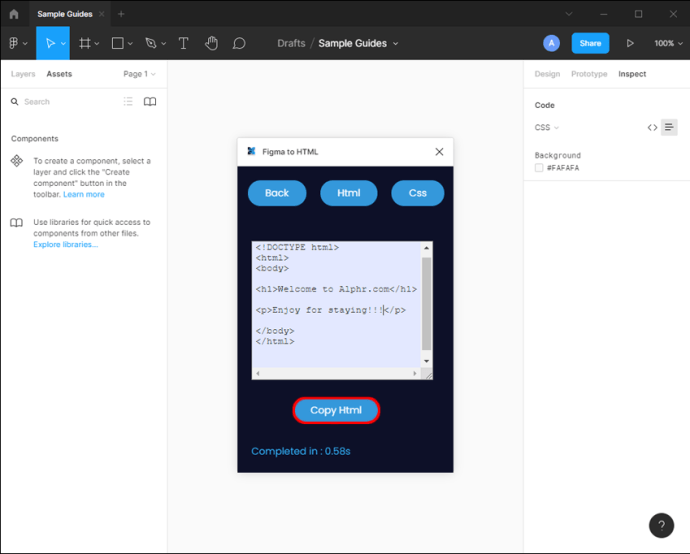Click inside the HTML code text area
The width and height of the screenshot is (690, 554).
[337, 305]
